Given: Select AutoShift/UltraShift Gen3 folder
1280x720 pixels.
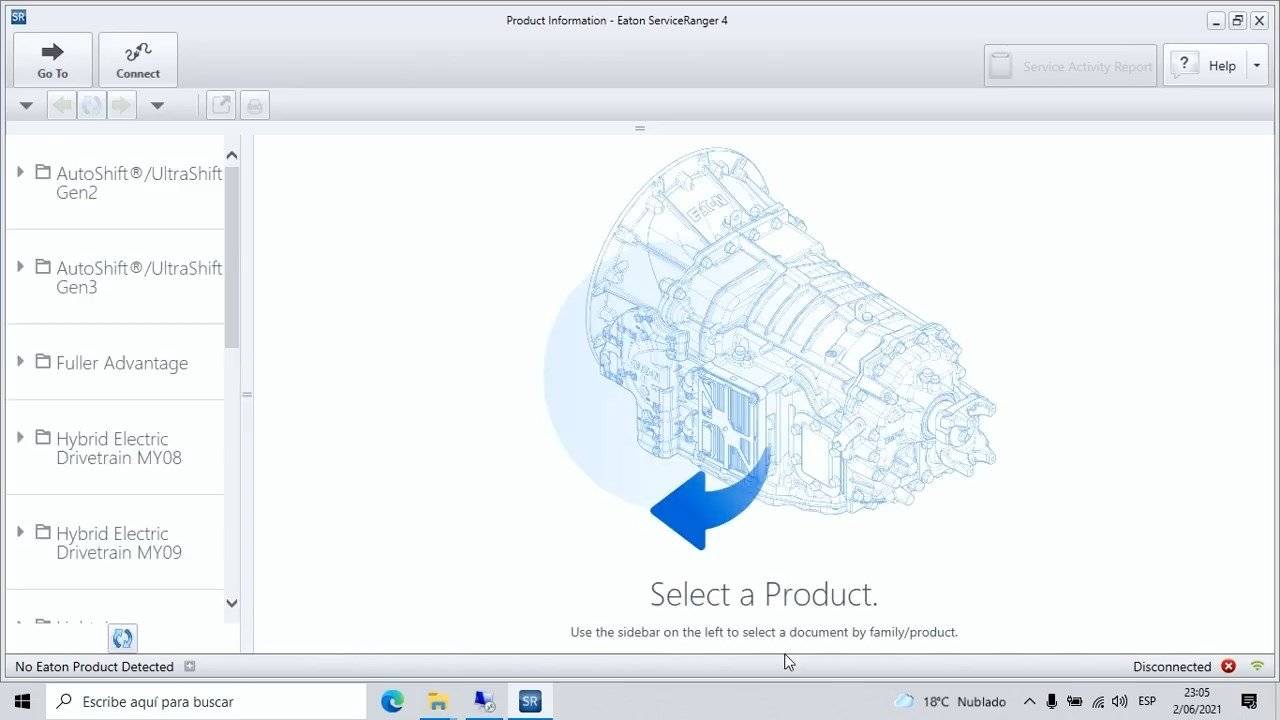Looking at the screenshot, I should point(139,277).
